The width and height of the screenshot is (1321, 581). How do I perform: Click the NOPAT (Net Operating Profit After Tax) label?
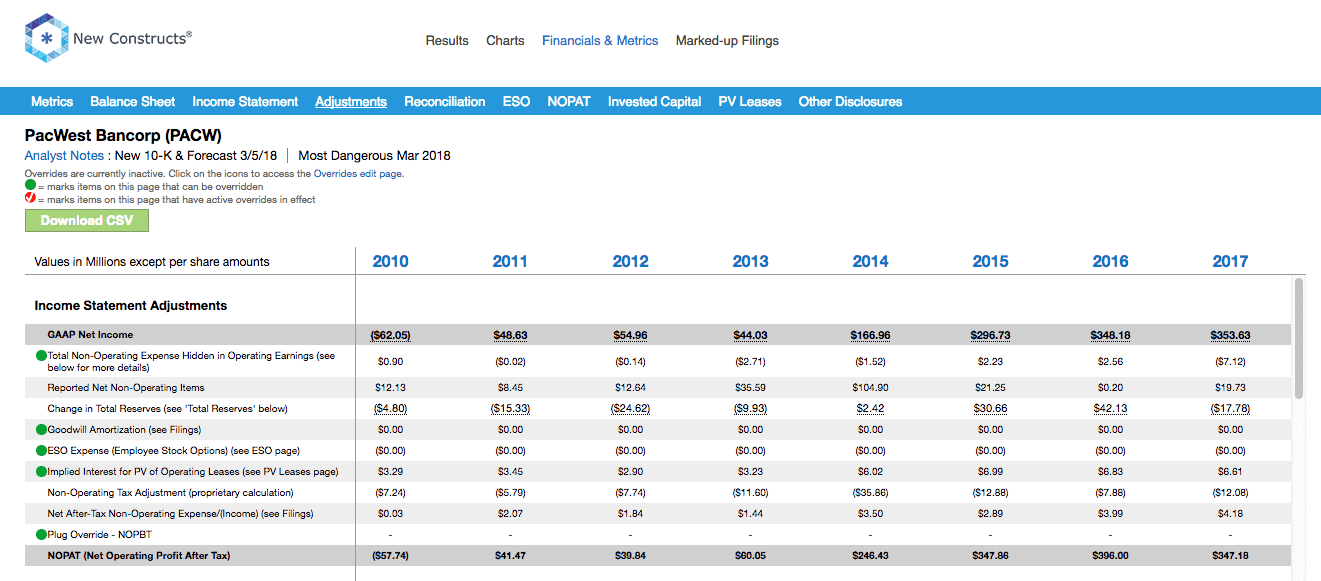(138, 555)
